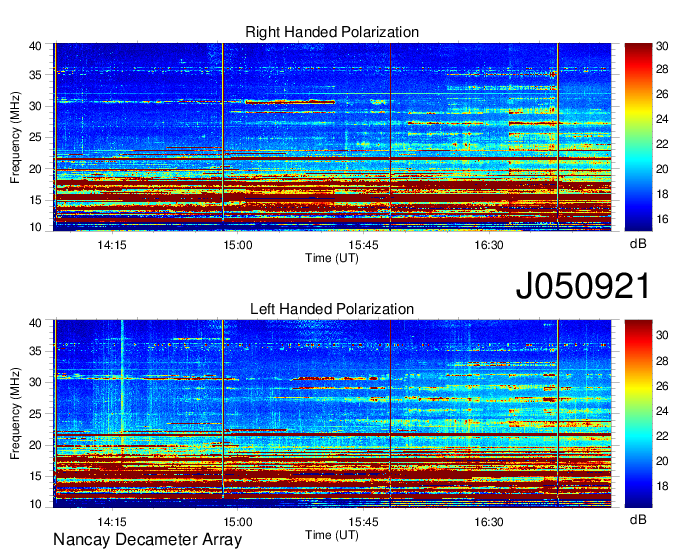Screen dimensions: 680x552
Task: Click 30 value on Right Handed colorbar scale
Action: pyautogui.click(x=662, y=46)
